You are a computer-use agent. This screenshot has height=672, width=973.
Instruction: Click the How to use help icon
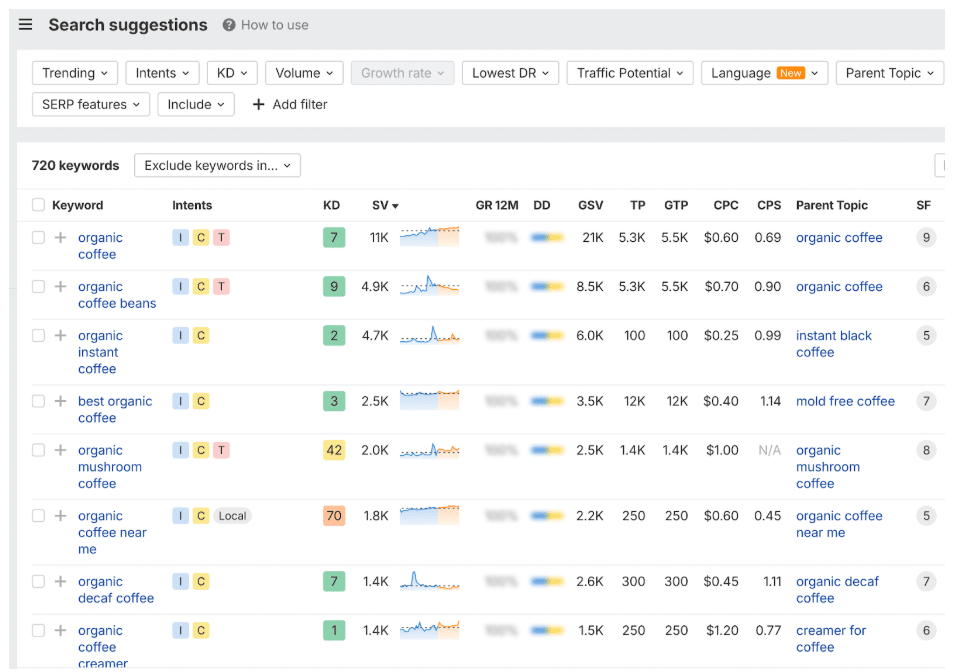(x=229, y=25)
